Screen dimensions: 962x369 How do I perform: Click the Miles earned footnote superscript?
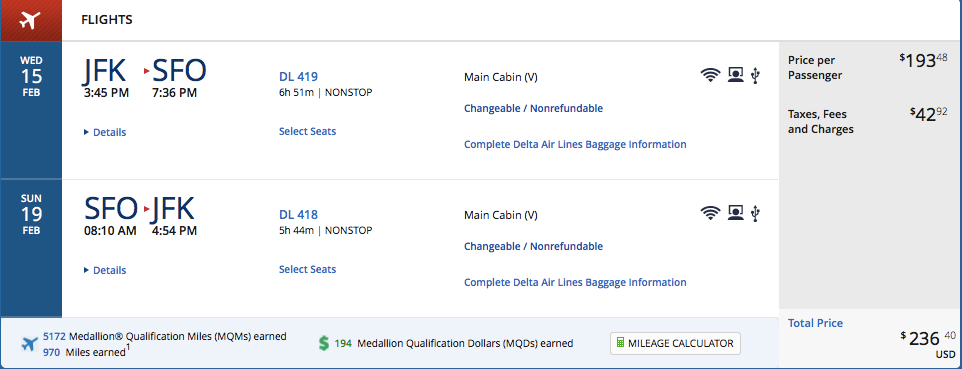128,348
